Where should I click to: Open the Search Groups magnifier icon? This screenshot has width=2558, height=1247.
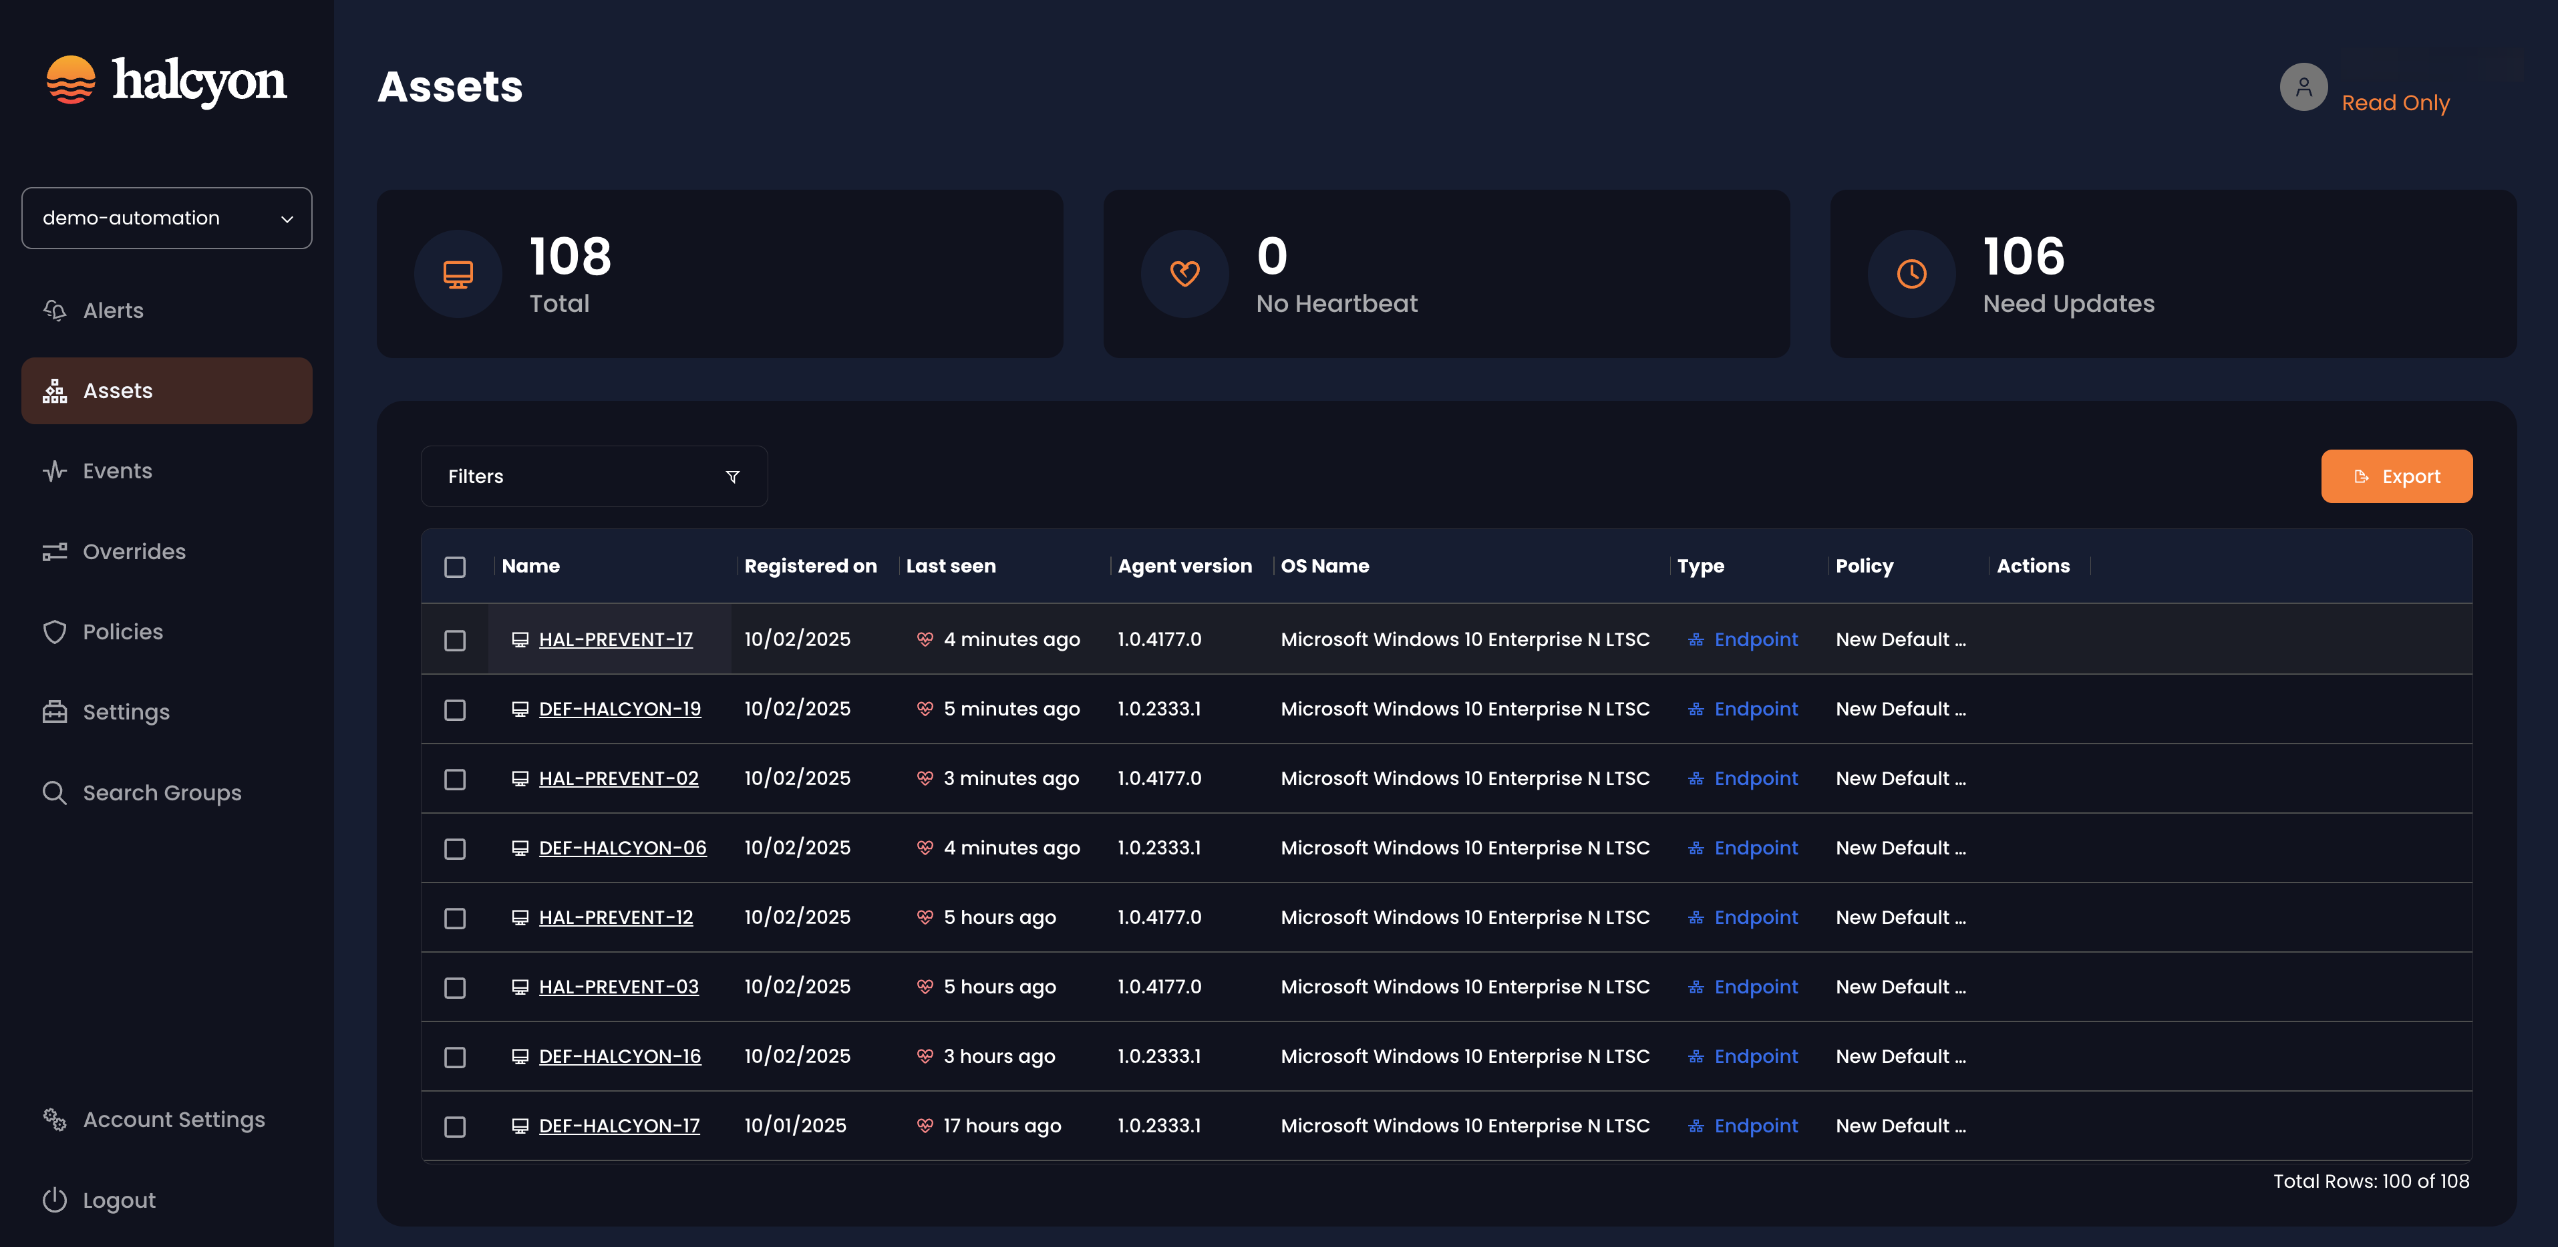click(54, 792)
